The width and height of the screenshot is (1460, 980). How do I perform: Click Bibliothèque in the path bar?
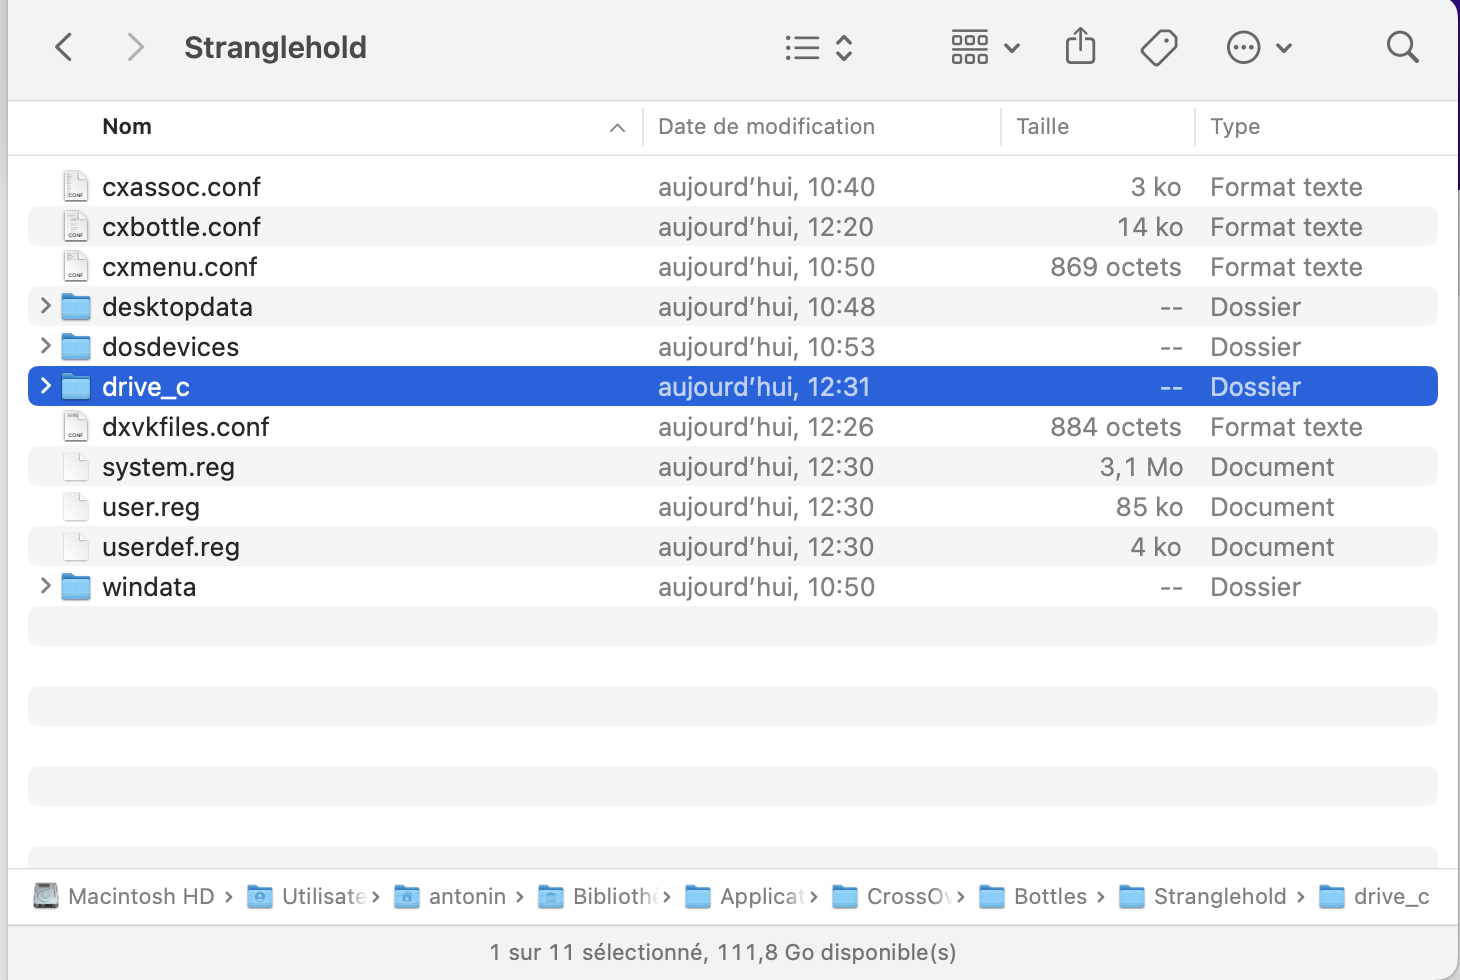(x=597, y=896)
